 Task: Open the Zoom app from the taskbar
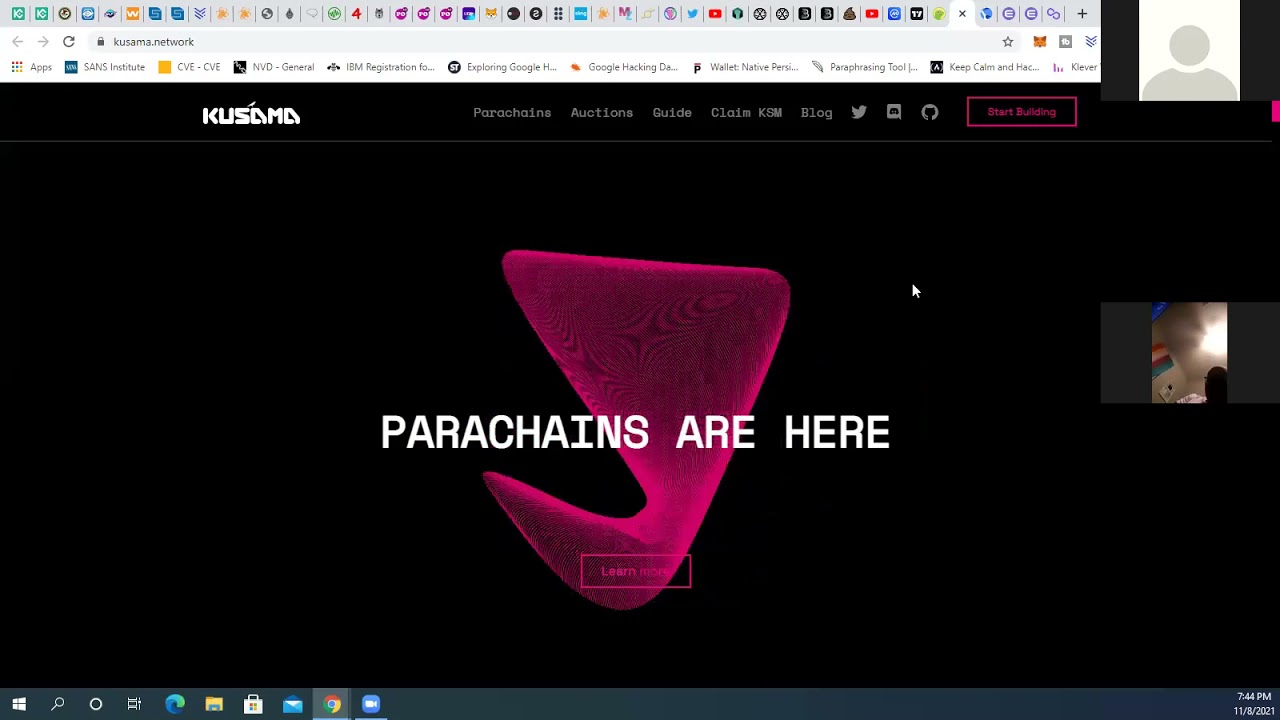pyautogui.click(x=371, y=705)
